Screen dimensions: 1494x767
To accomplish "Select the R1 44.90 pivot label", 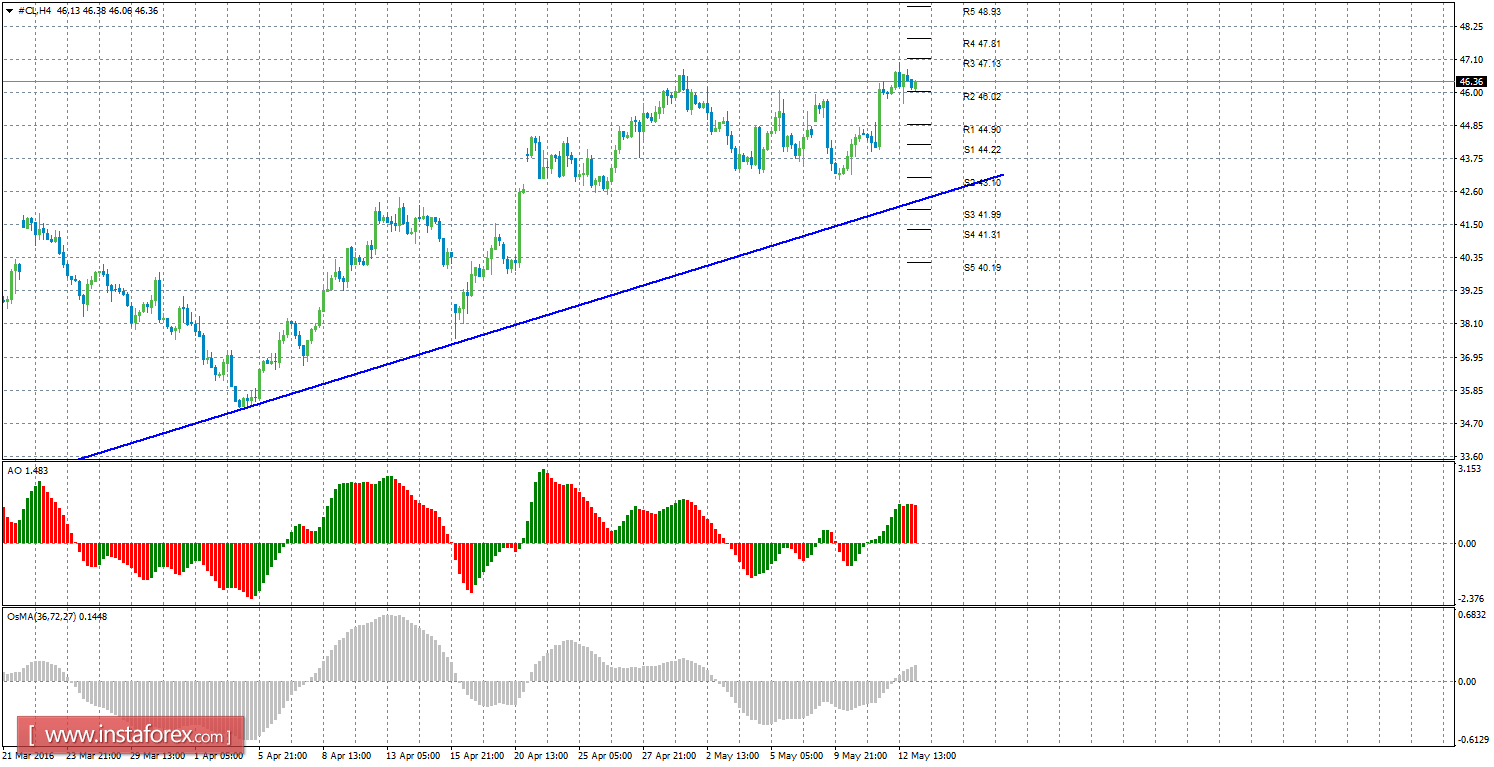I will coord(981,130).
